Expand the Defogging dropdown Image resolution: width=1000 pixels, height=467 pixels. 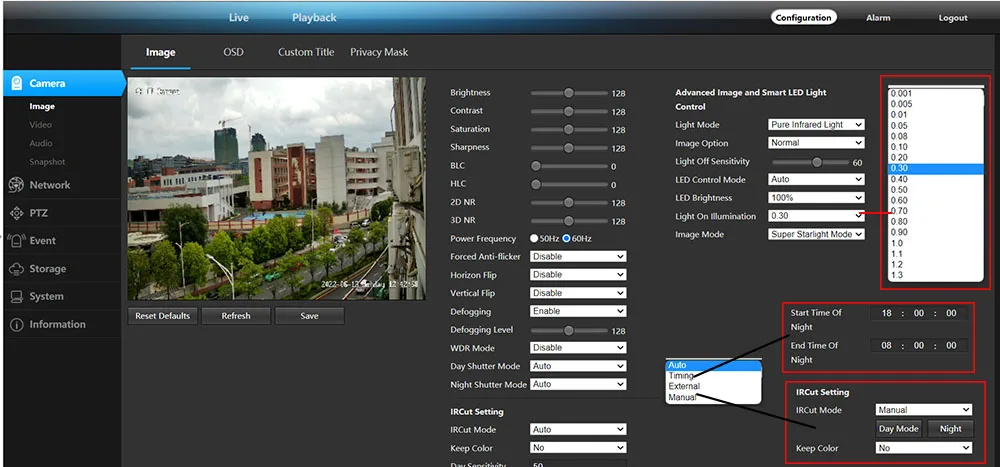tap(578, 311)
